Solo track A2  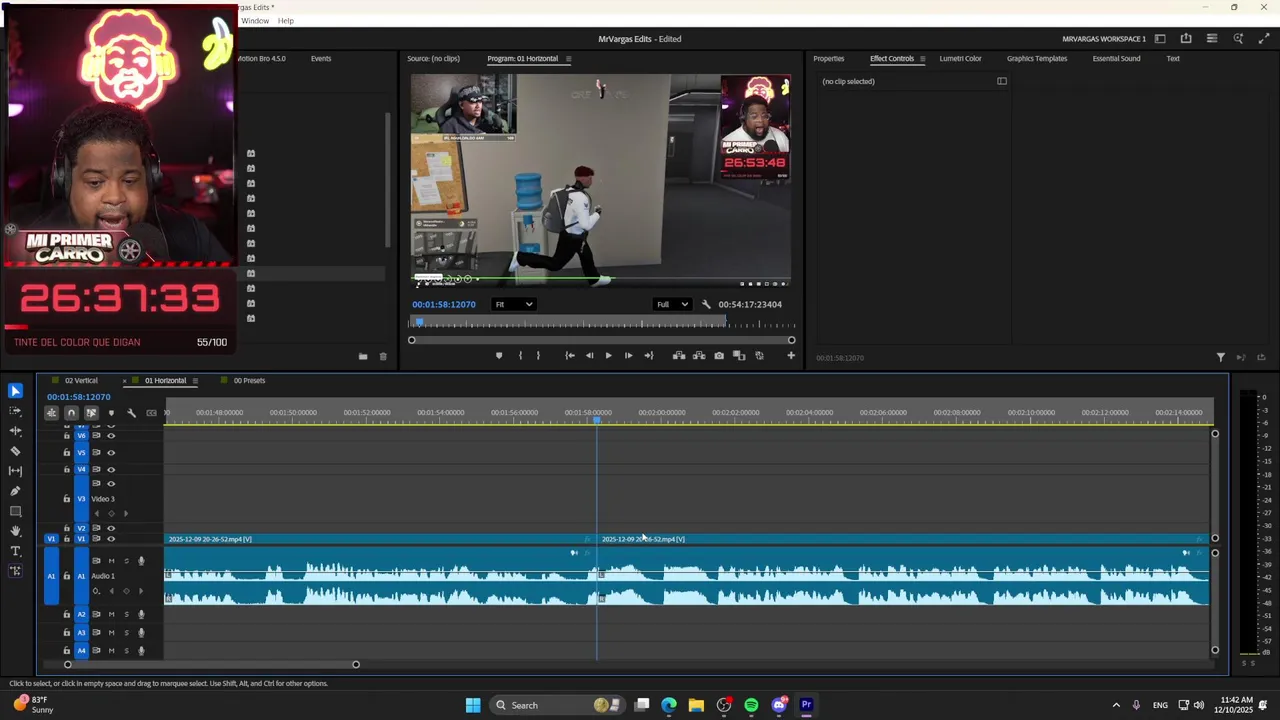(127, 614)
